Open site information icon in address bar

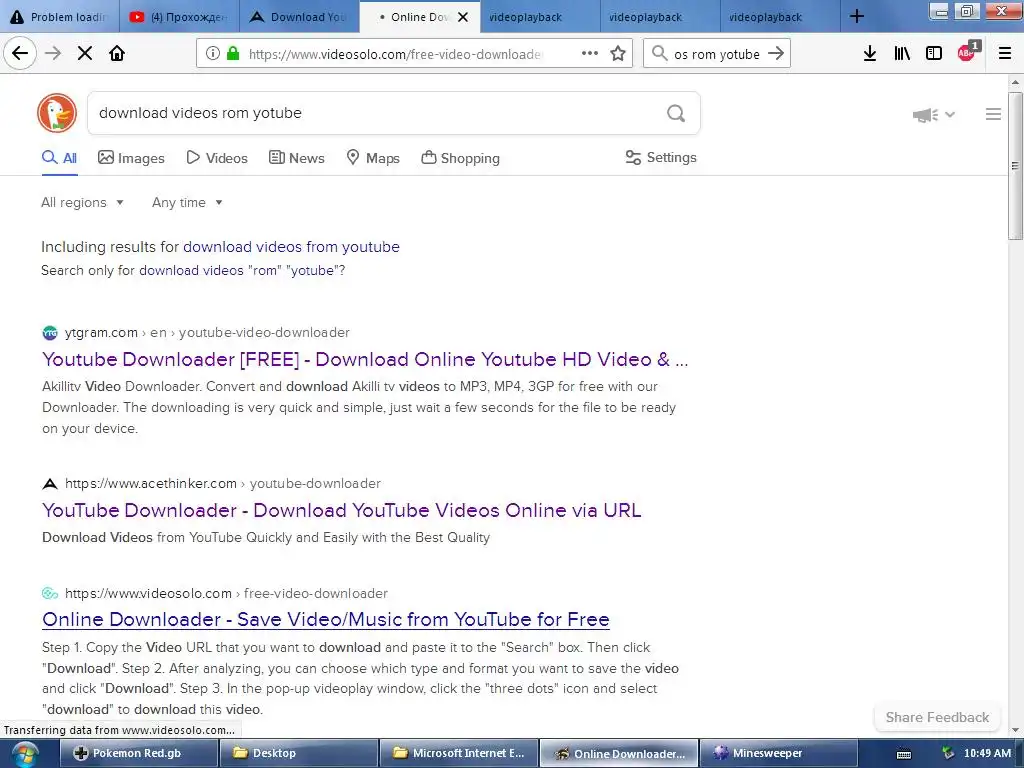[212, 54]
